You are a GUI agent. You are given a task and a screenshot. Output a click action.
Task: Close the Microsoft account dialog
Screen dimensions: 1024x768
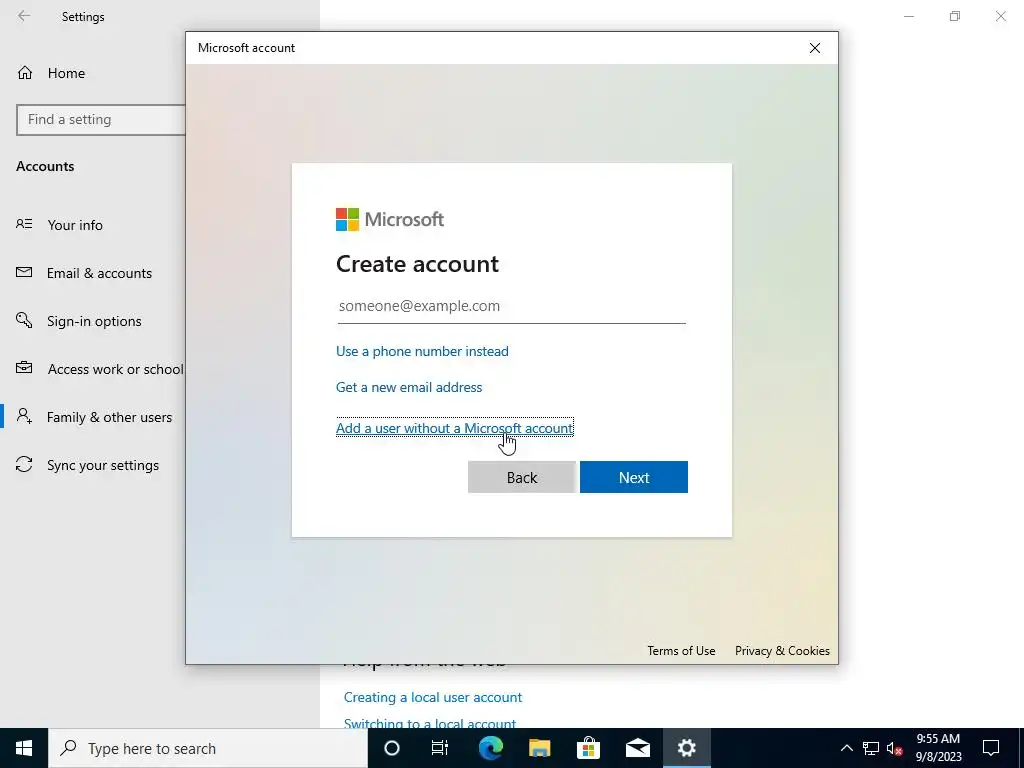[x=814, y=48]
